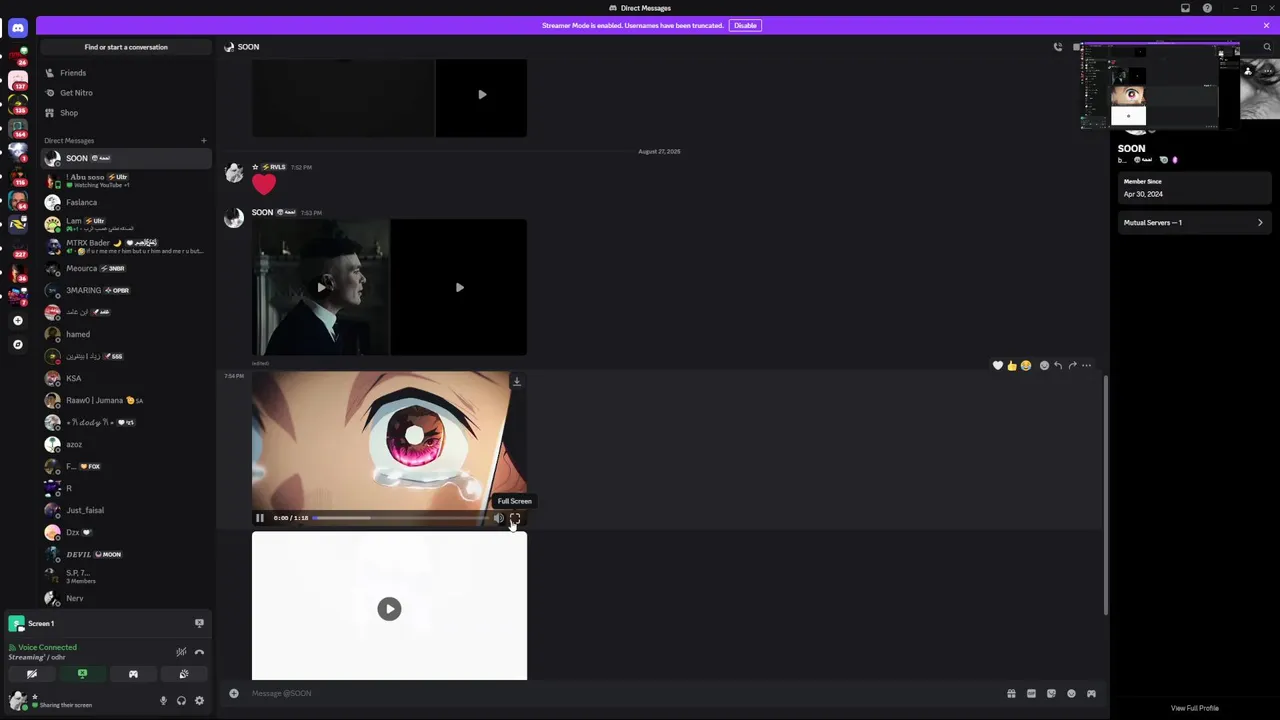Start a voice call with SOON
Image resolution: width=1280 pixels, height=720 pixels.
[1058, 47]
